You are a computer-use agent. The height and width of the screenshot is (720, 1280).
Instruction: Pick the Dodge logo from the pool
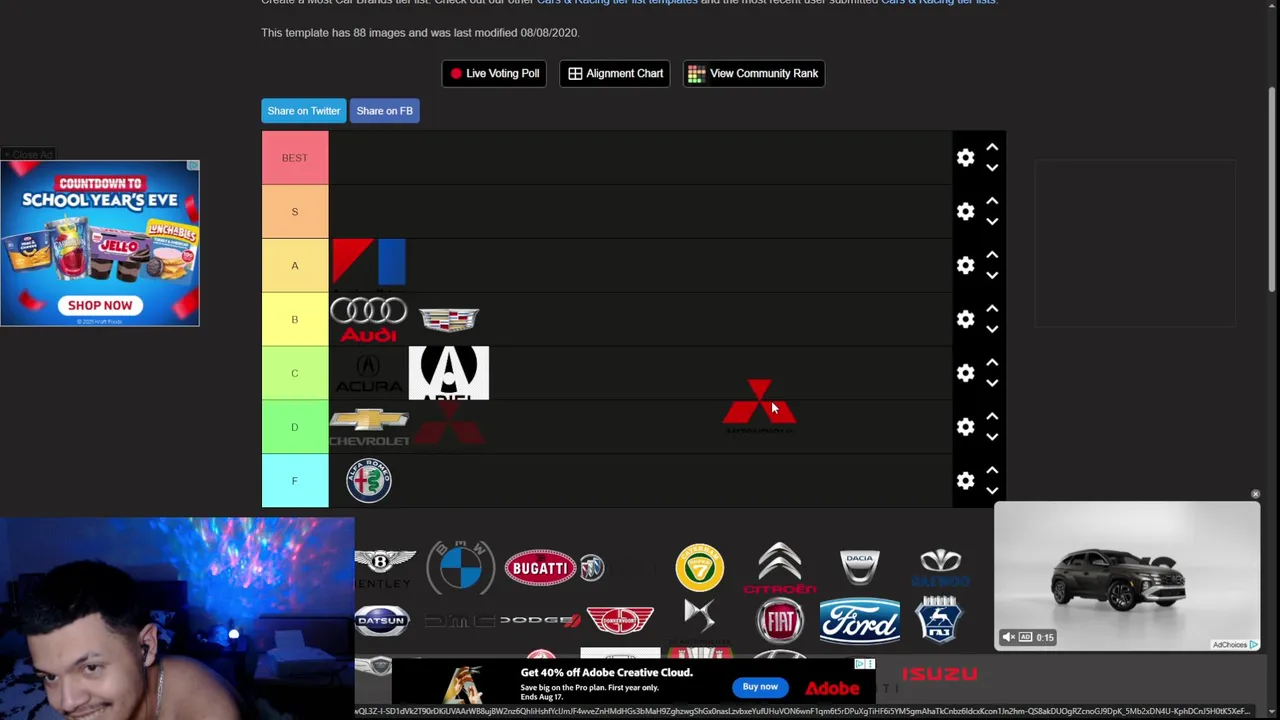click(540, 621)
